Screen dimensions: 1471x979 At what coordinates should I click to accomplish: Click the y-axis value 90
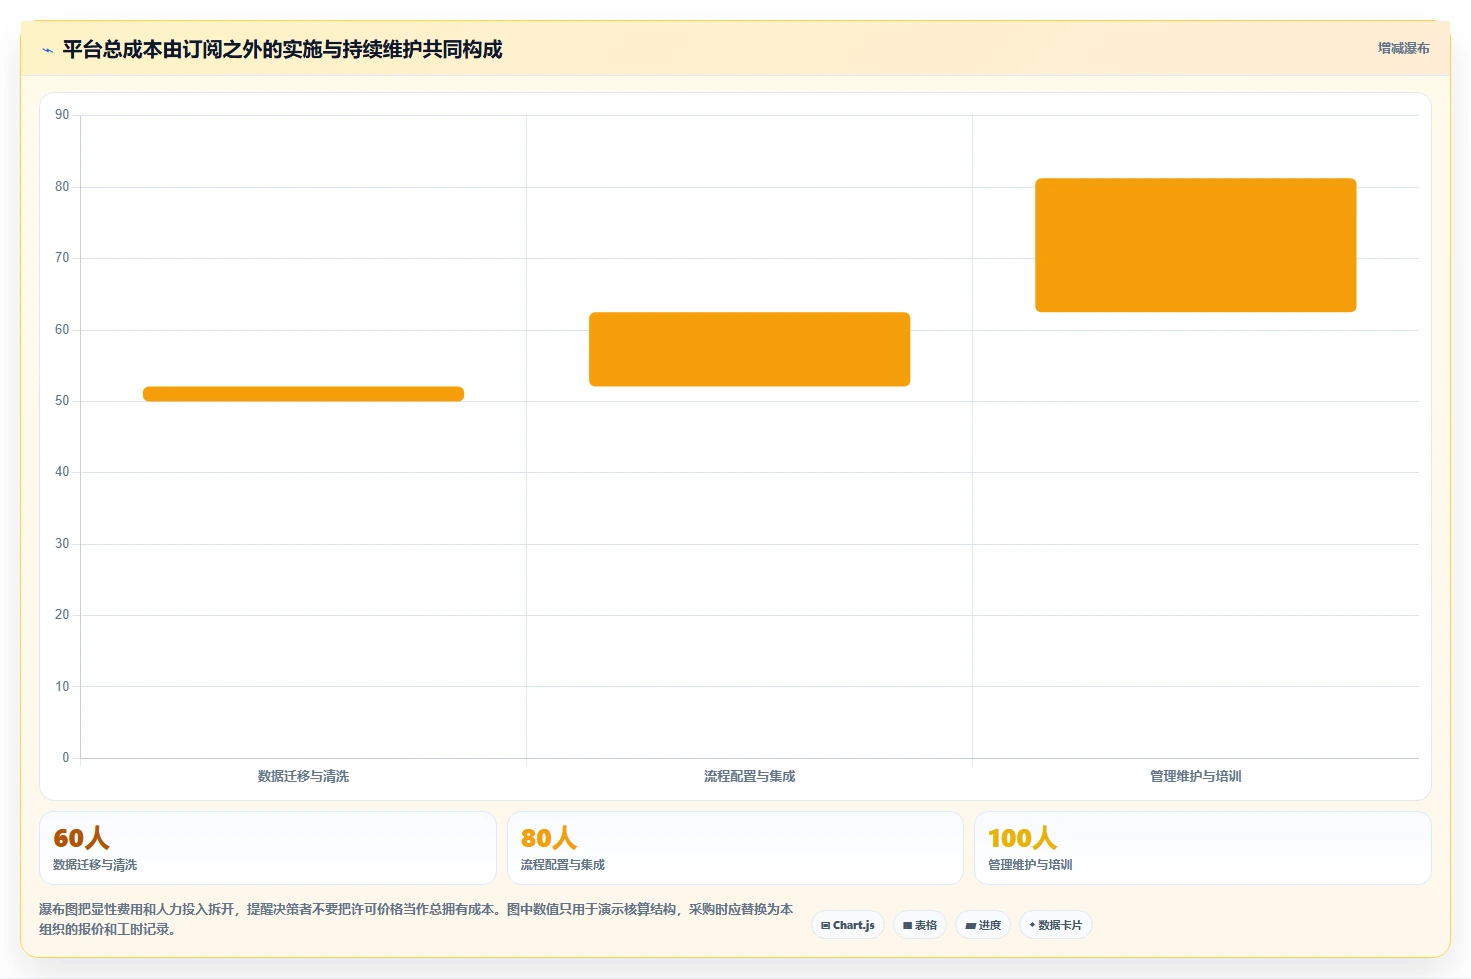pyautogui.click(x=62, y=115)
